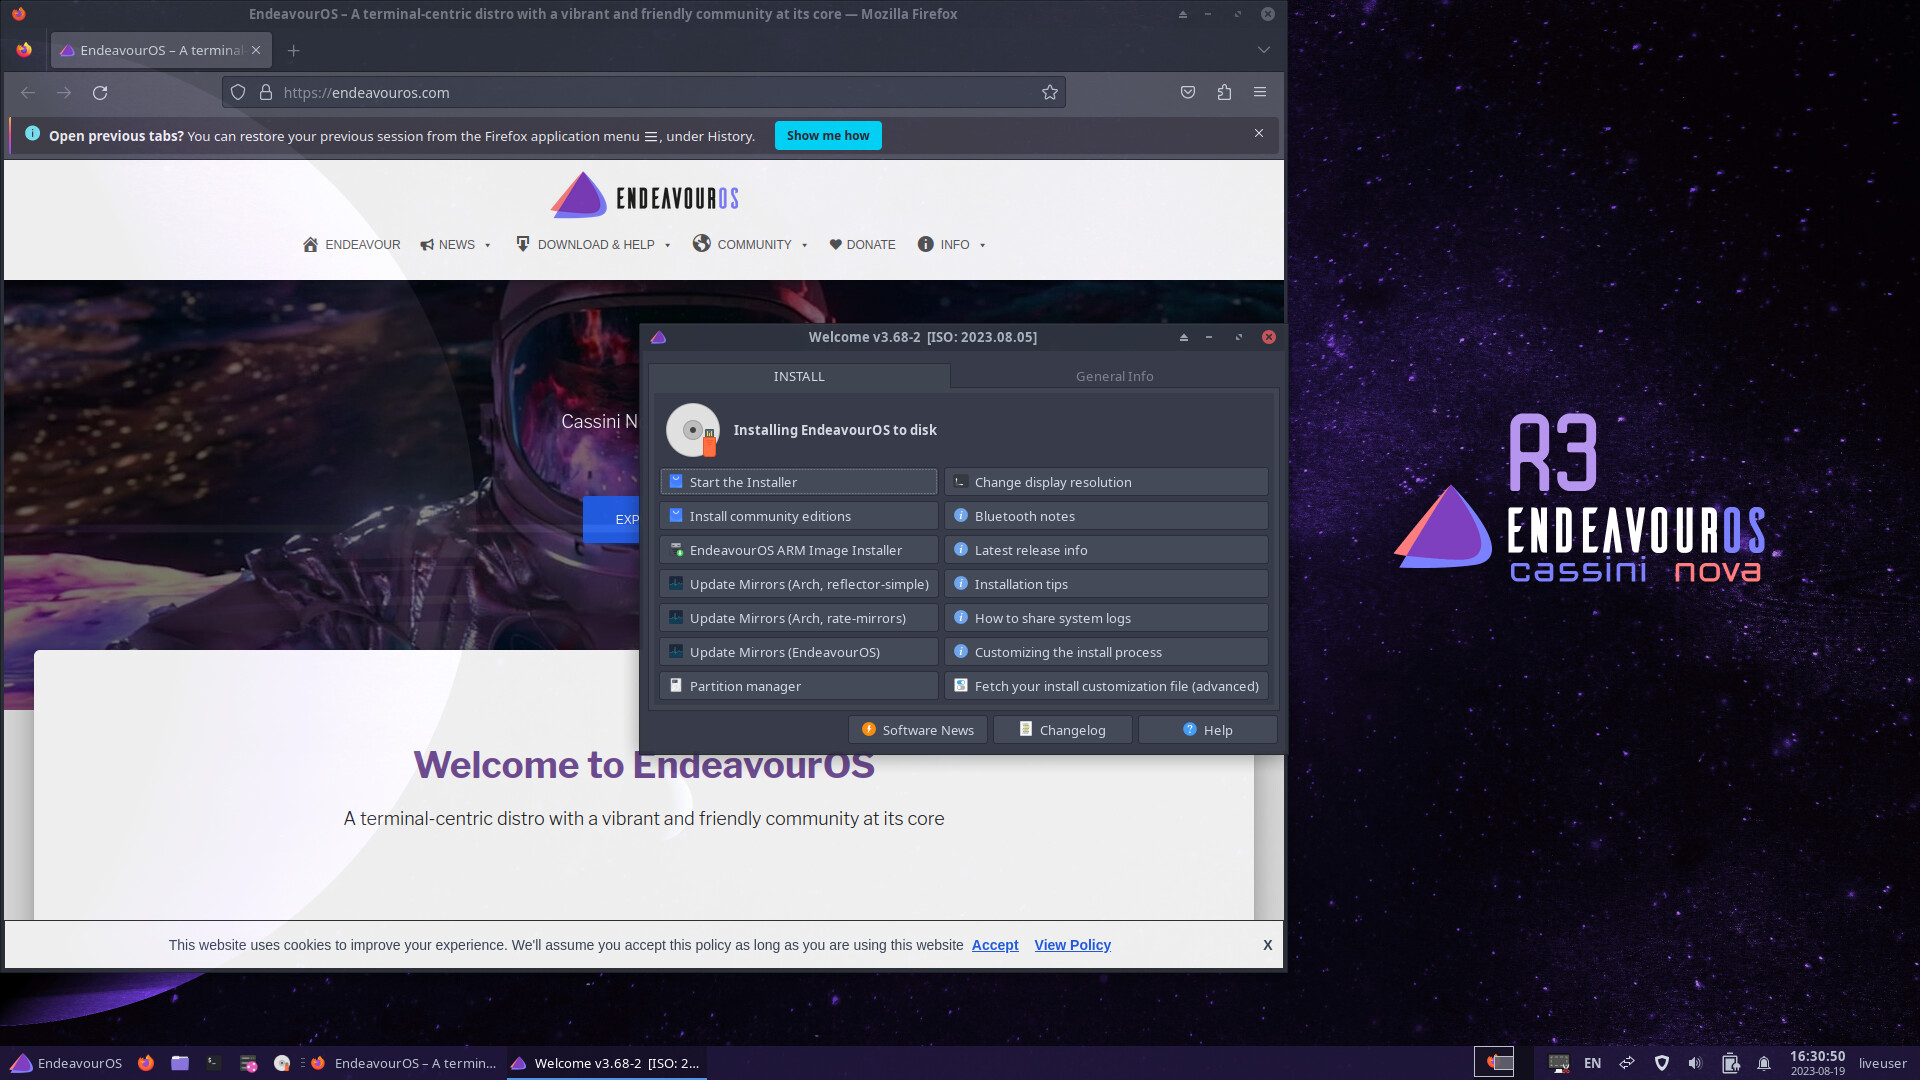The width and height of the screenshot is (1920, 1080).
Task: Expand the INFO menu arrow
Action: (x=983, y=245)
